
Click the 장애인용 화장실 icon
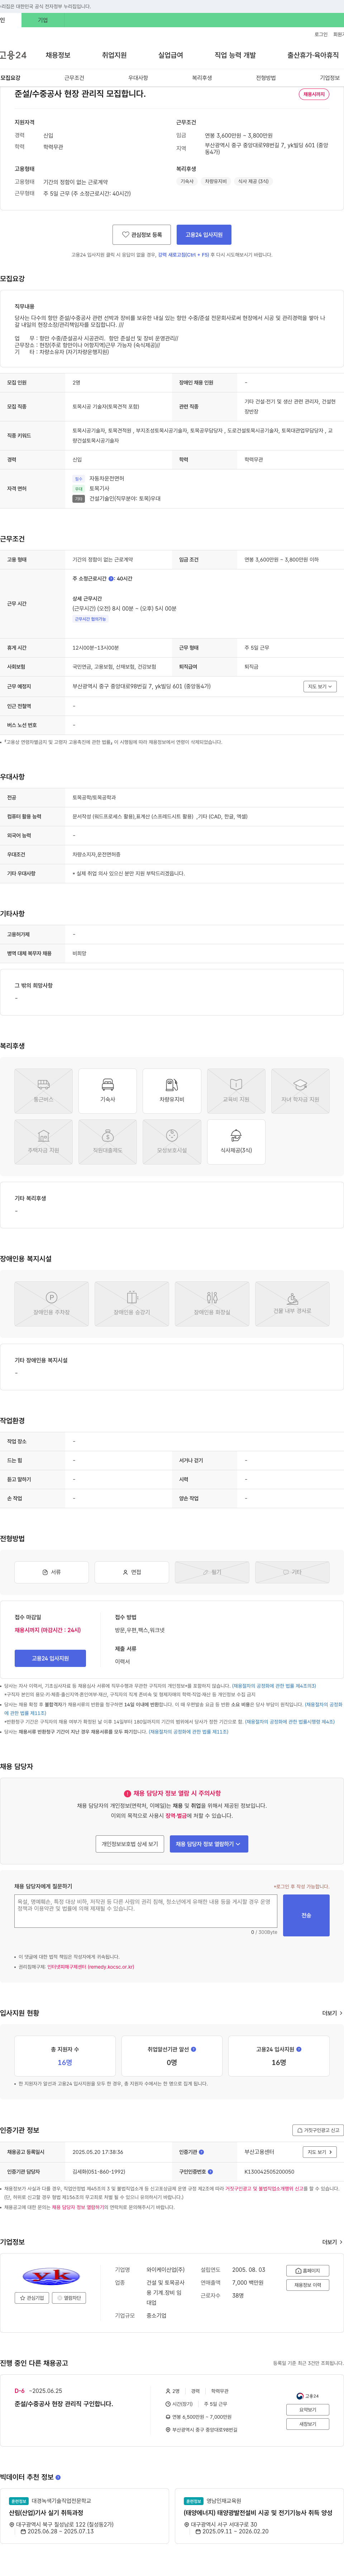(212, 1304)
